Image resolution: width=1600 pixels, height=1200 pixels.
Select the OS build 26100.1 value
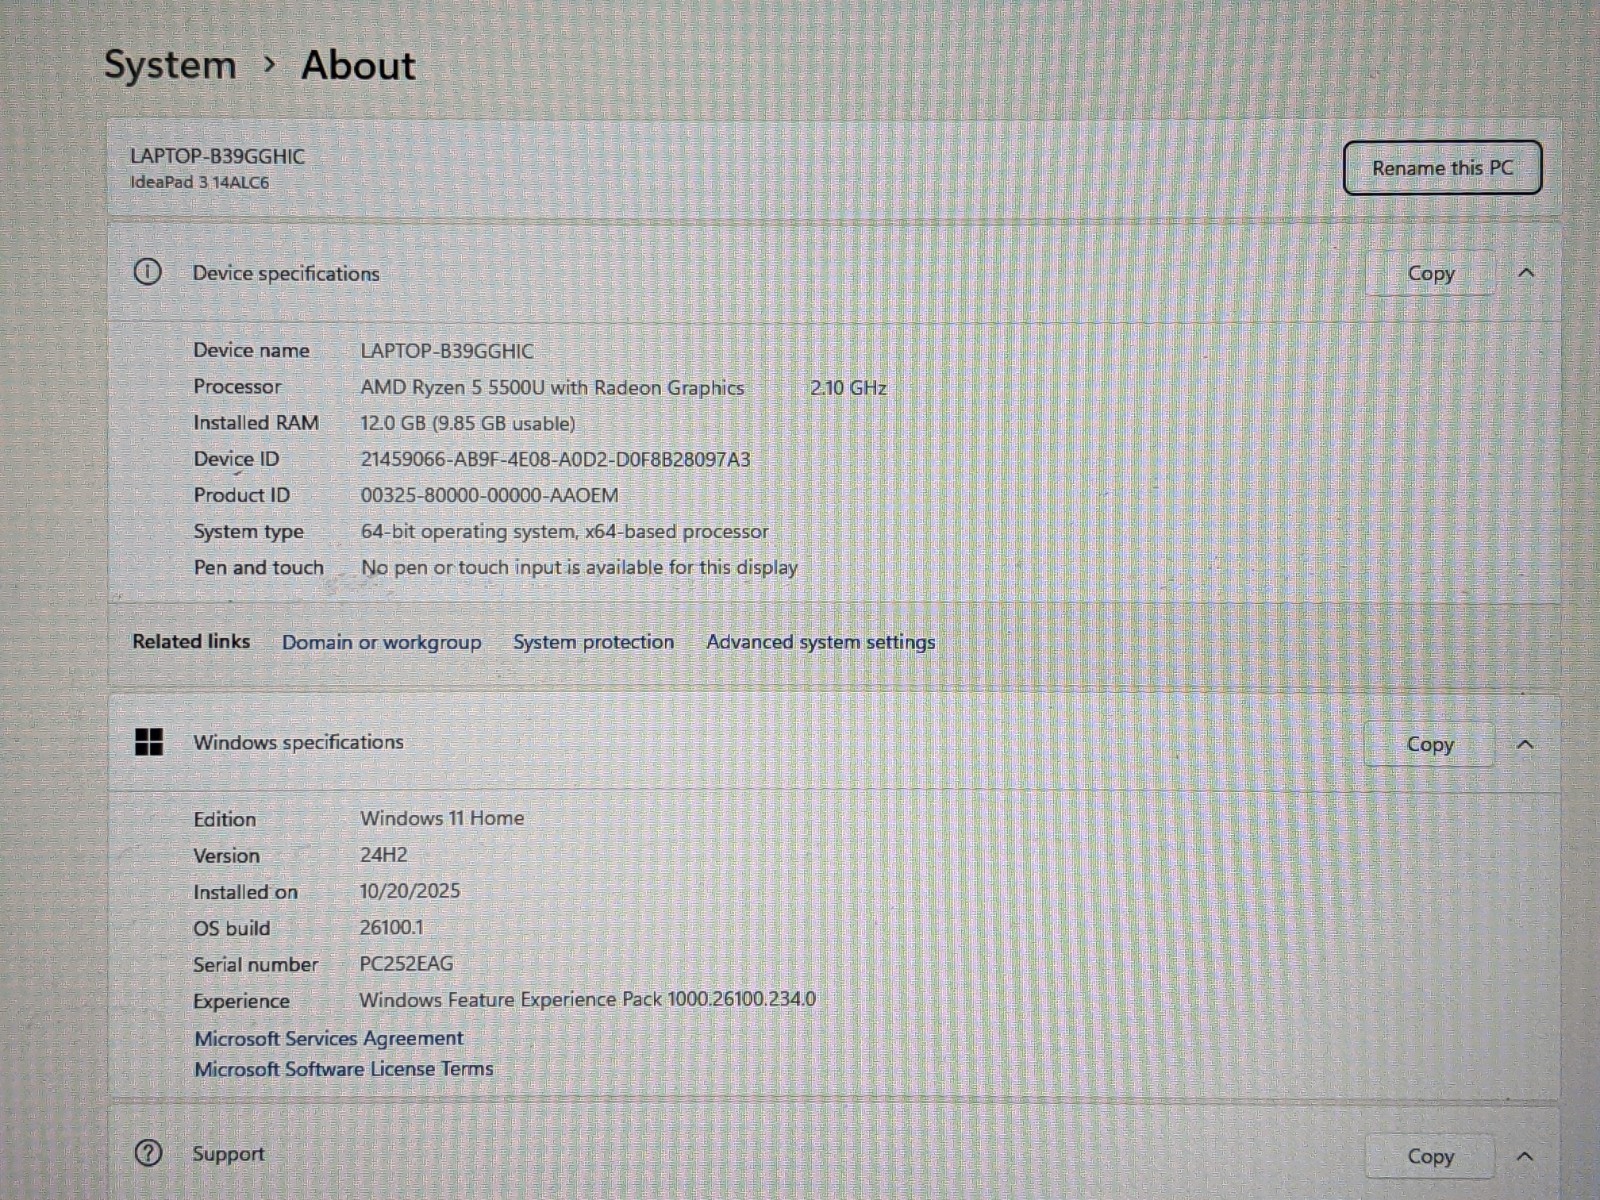click(x=391, y=927)
